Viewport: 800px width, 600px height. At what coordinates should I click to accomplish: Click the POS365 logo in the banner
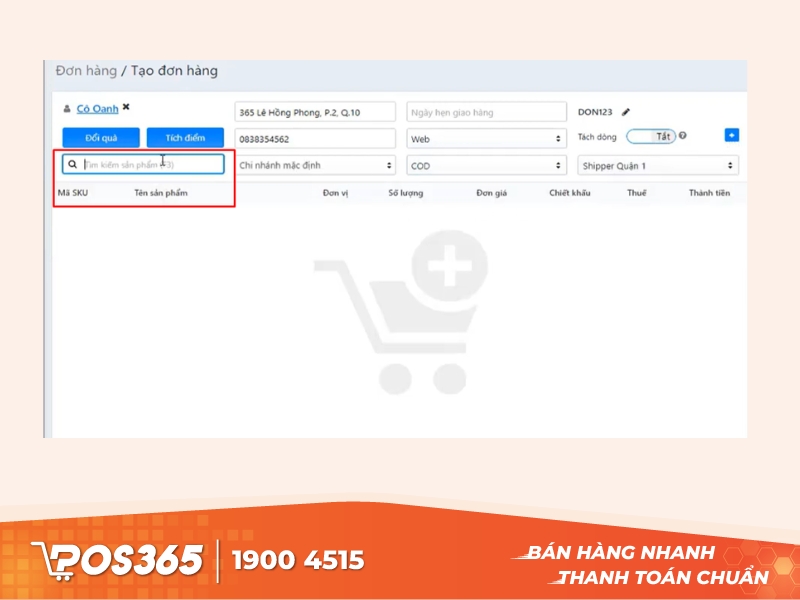(x=118, y=559)
